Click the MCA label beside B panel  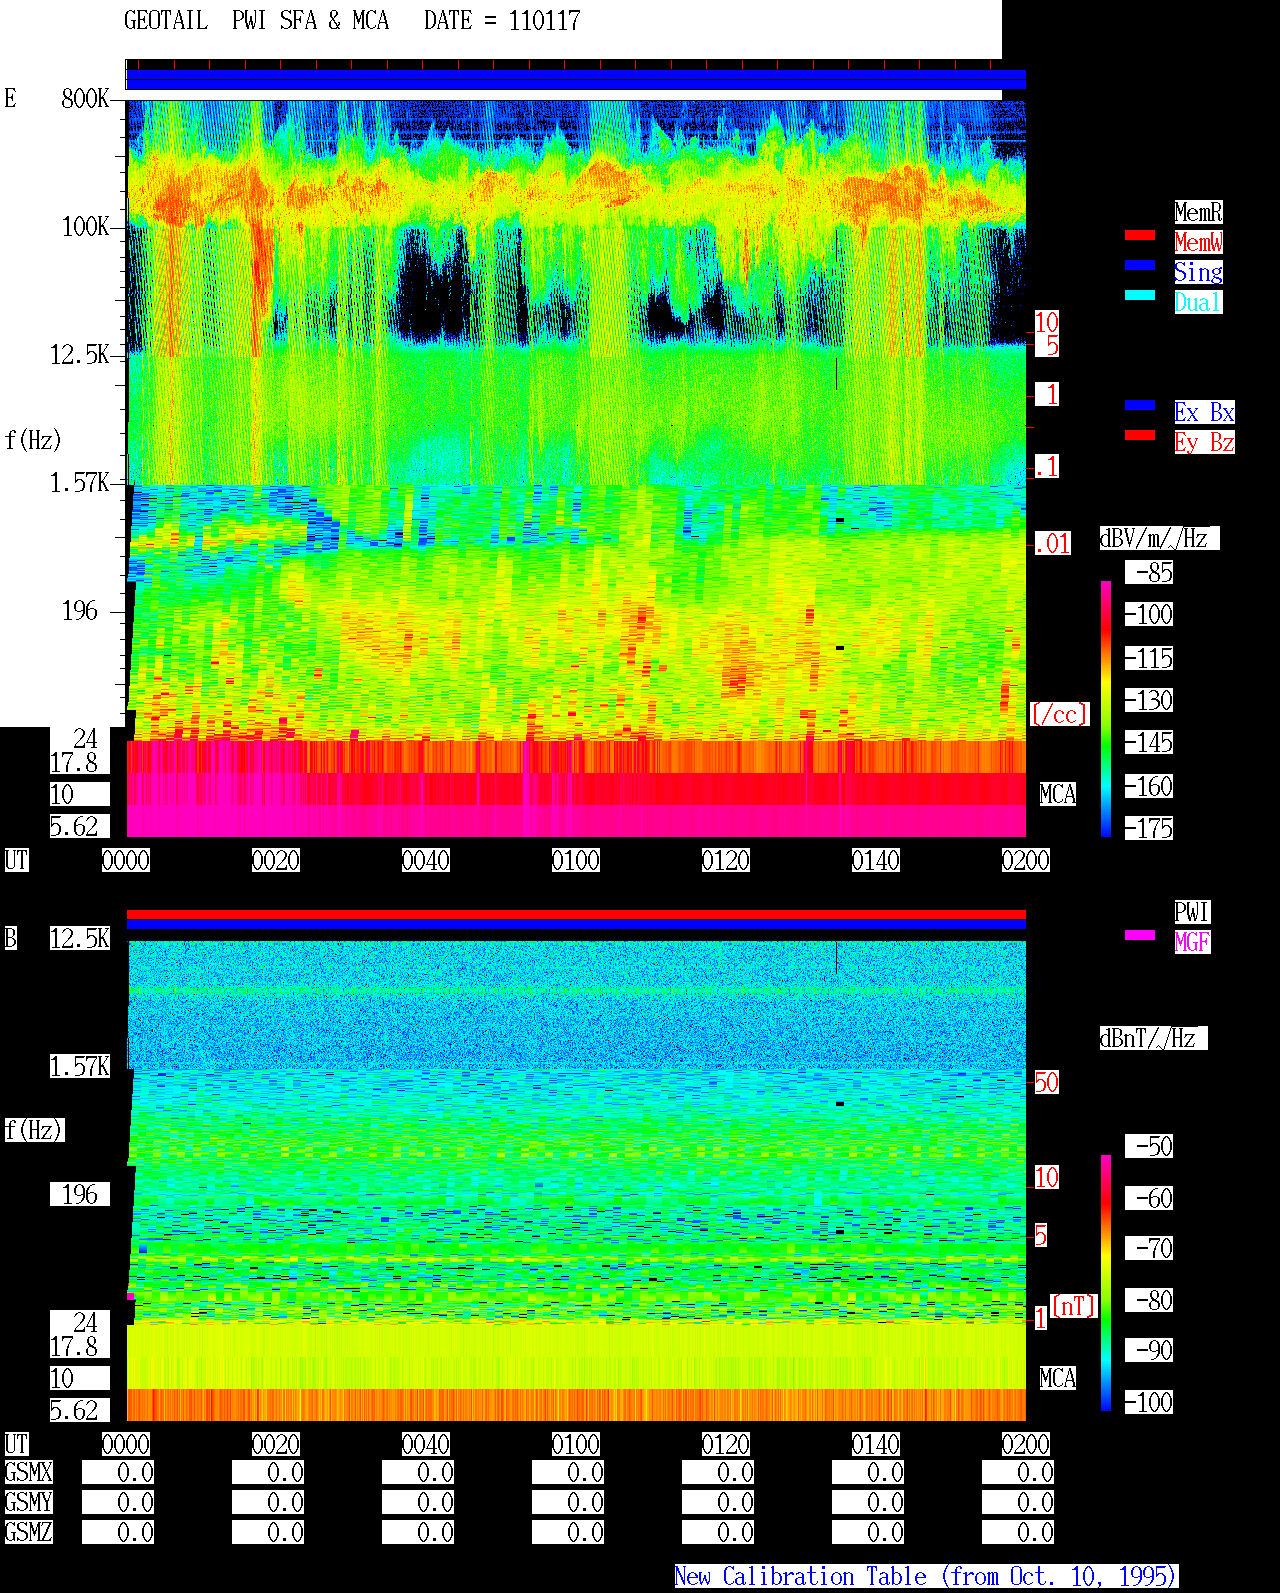[1058, 1378]
